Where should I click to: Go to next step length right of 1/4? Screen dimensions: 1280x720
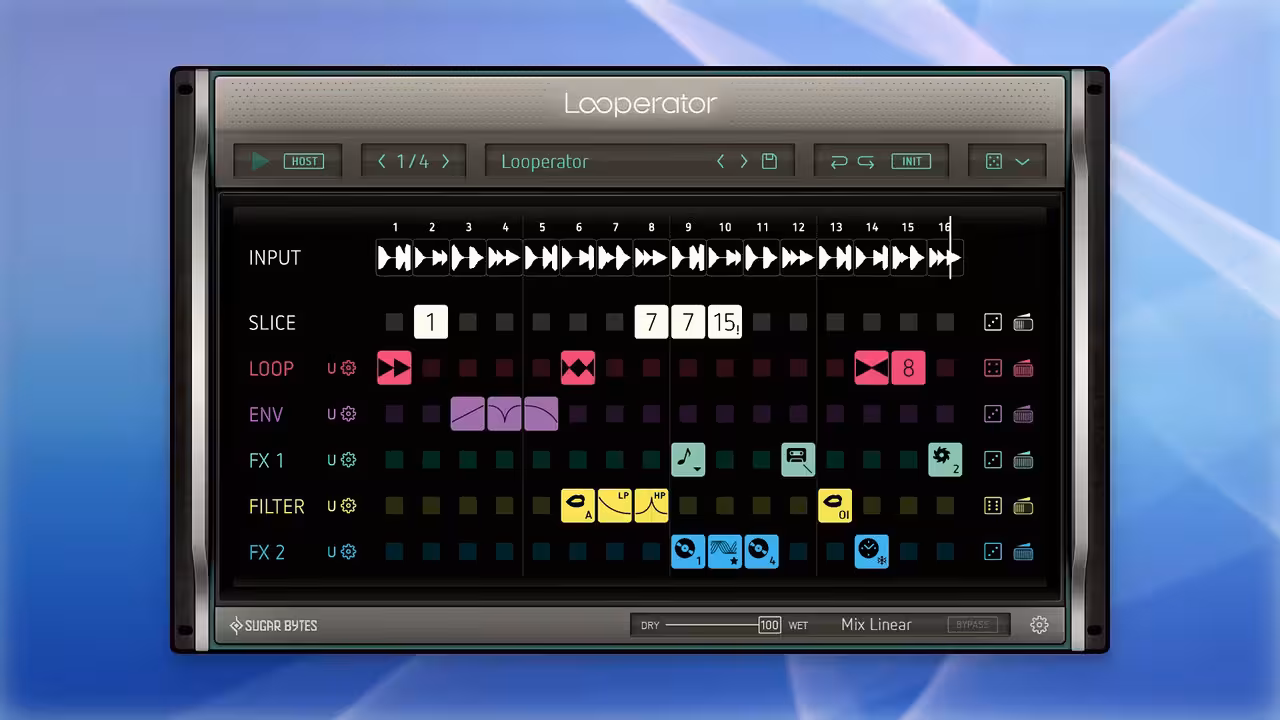pos(446,161)
